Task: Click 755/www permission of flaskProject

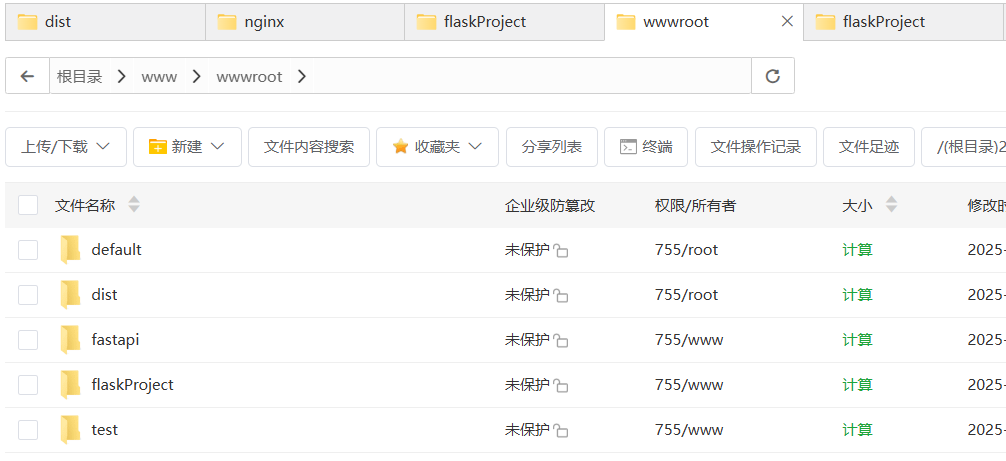Action: 689,384
